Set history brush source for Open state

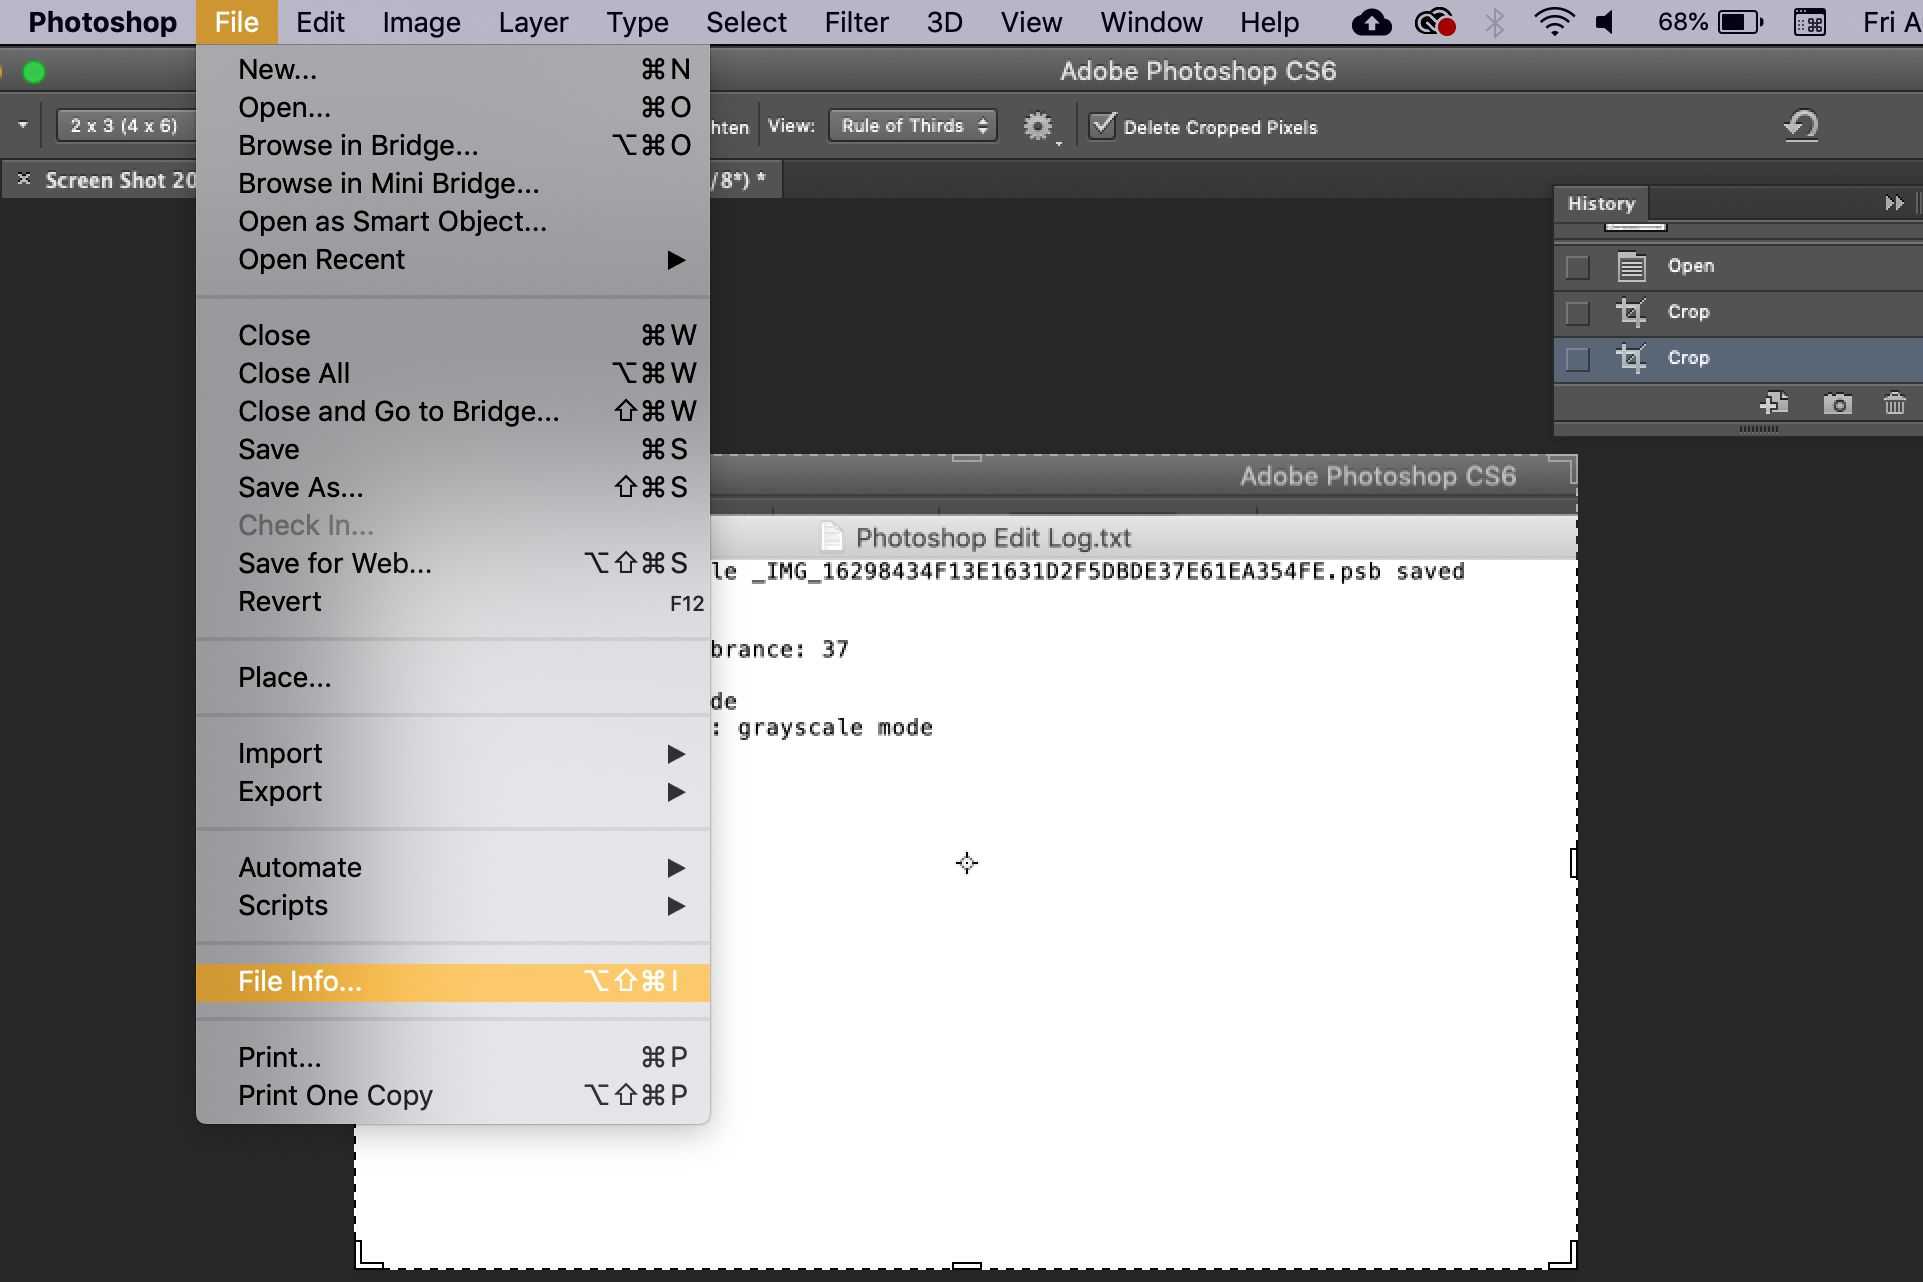[1577, 267]
